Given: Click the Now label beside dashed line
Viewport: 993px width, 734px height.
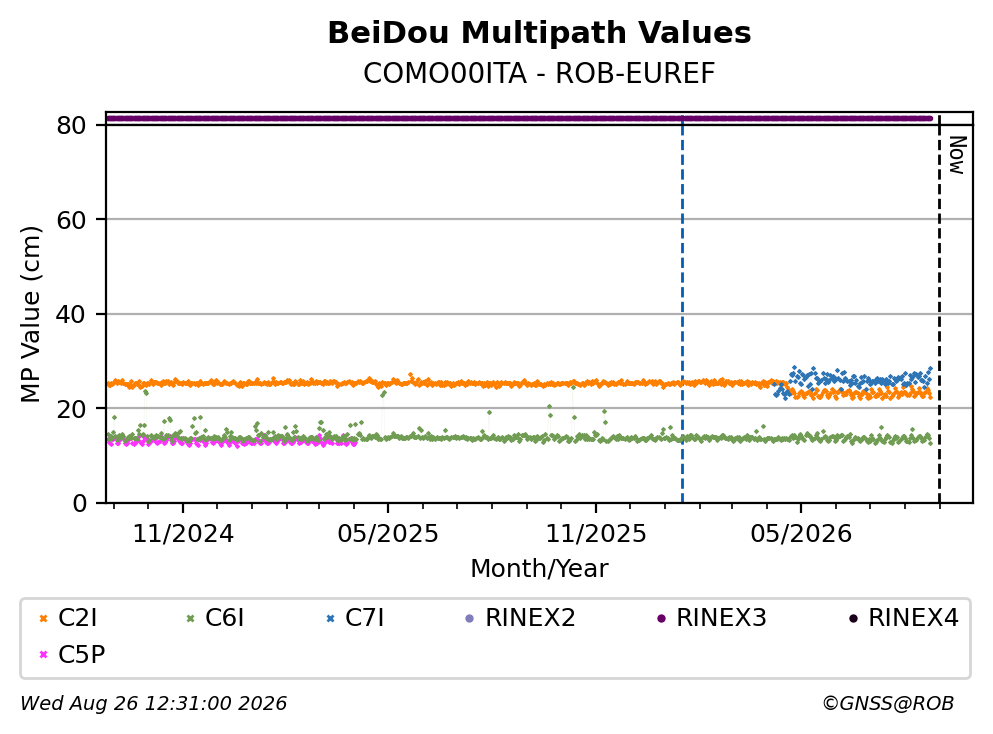Looking at the screenshot, I should pyautogui.click(x=958, y=155).
